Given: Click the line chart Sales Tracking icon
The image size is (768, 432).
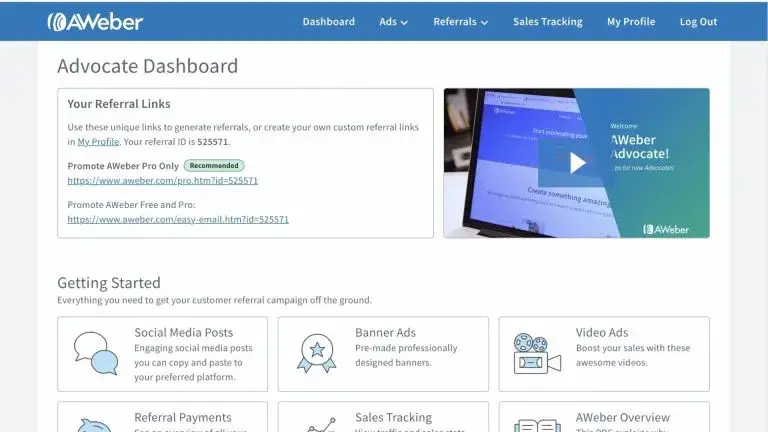Looking at the screenshot, I should click(x=321, y=425).
